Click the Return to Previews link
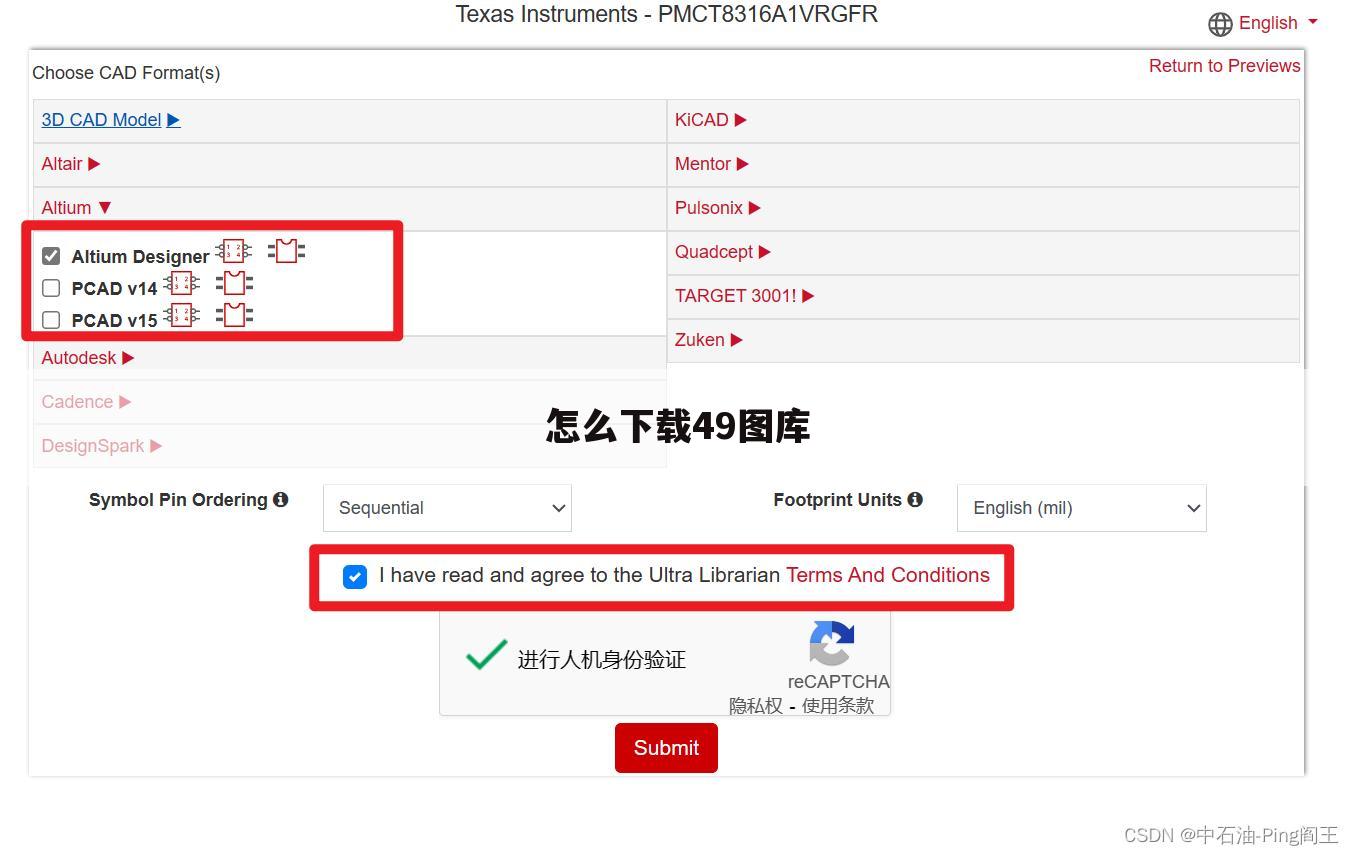The image size is (1354, 855). click(1225, 66)
